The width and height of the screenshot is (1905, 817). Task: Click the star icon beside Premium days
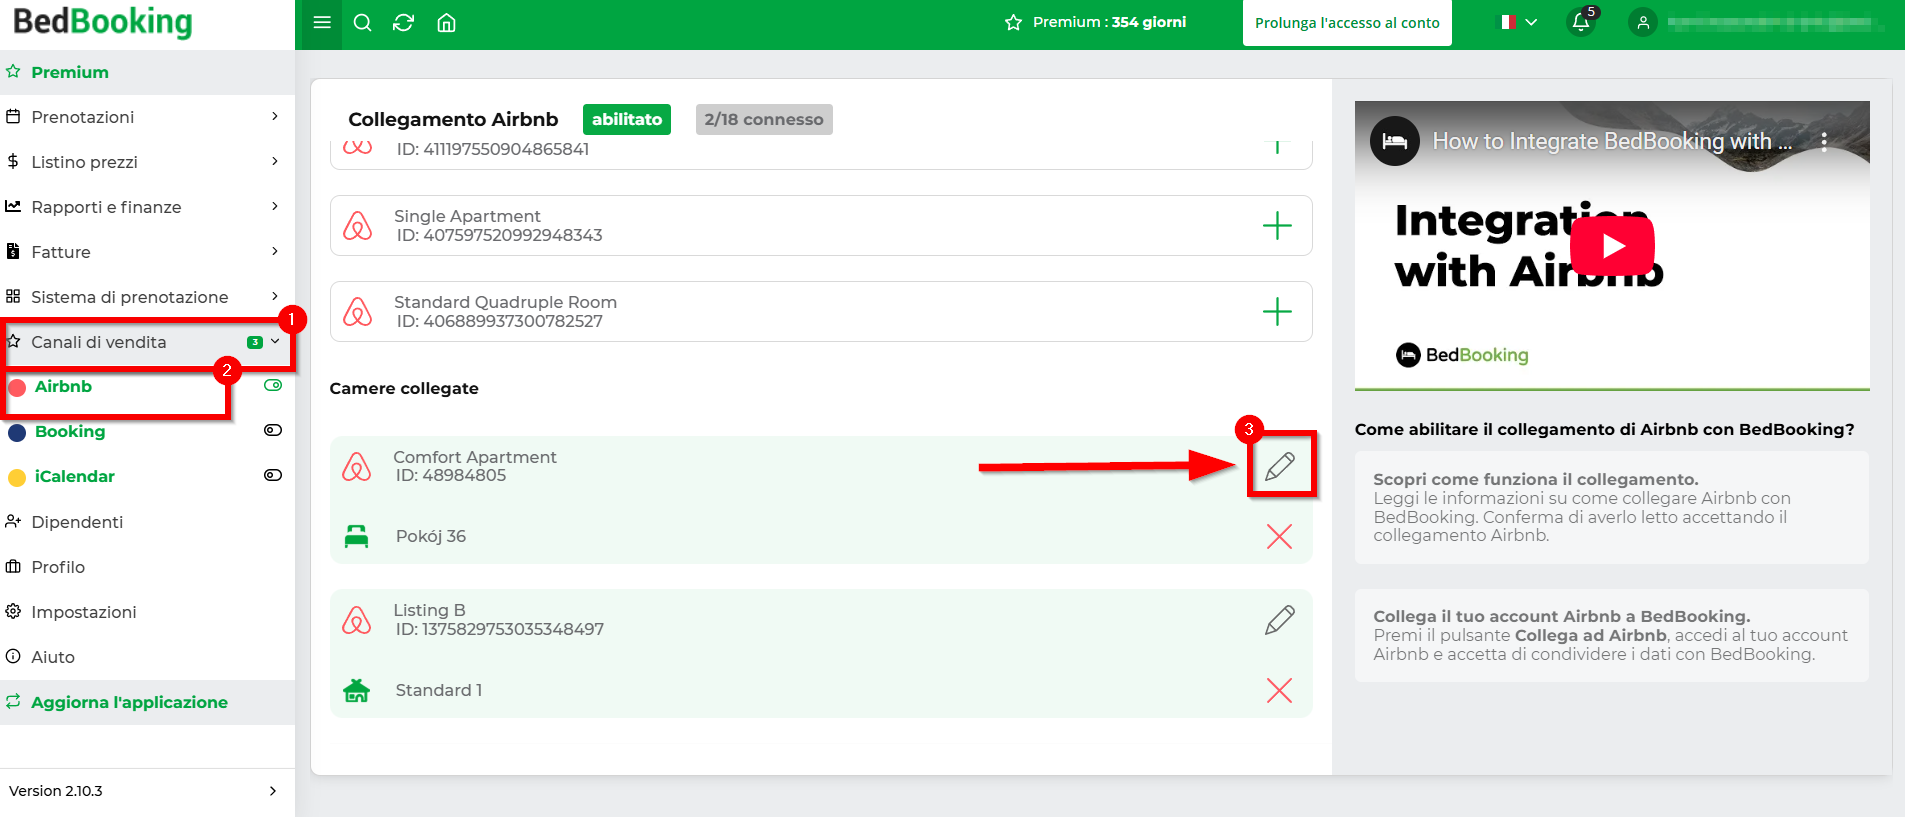tap(1013, 22)
